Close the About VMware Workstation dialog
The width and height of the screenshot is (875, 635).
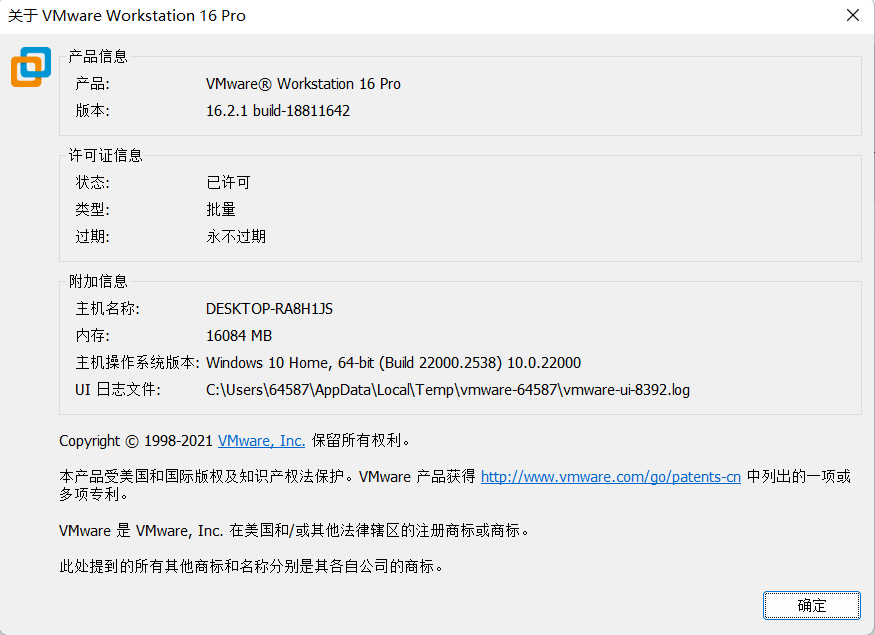(x=852, y=16)
